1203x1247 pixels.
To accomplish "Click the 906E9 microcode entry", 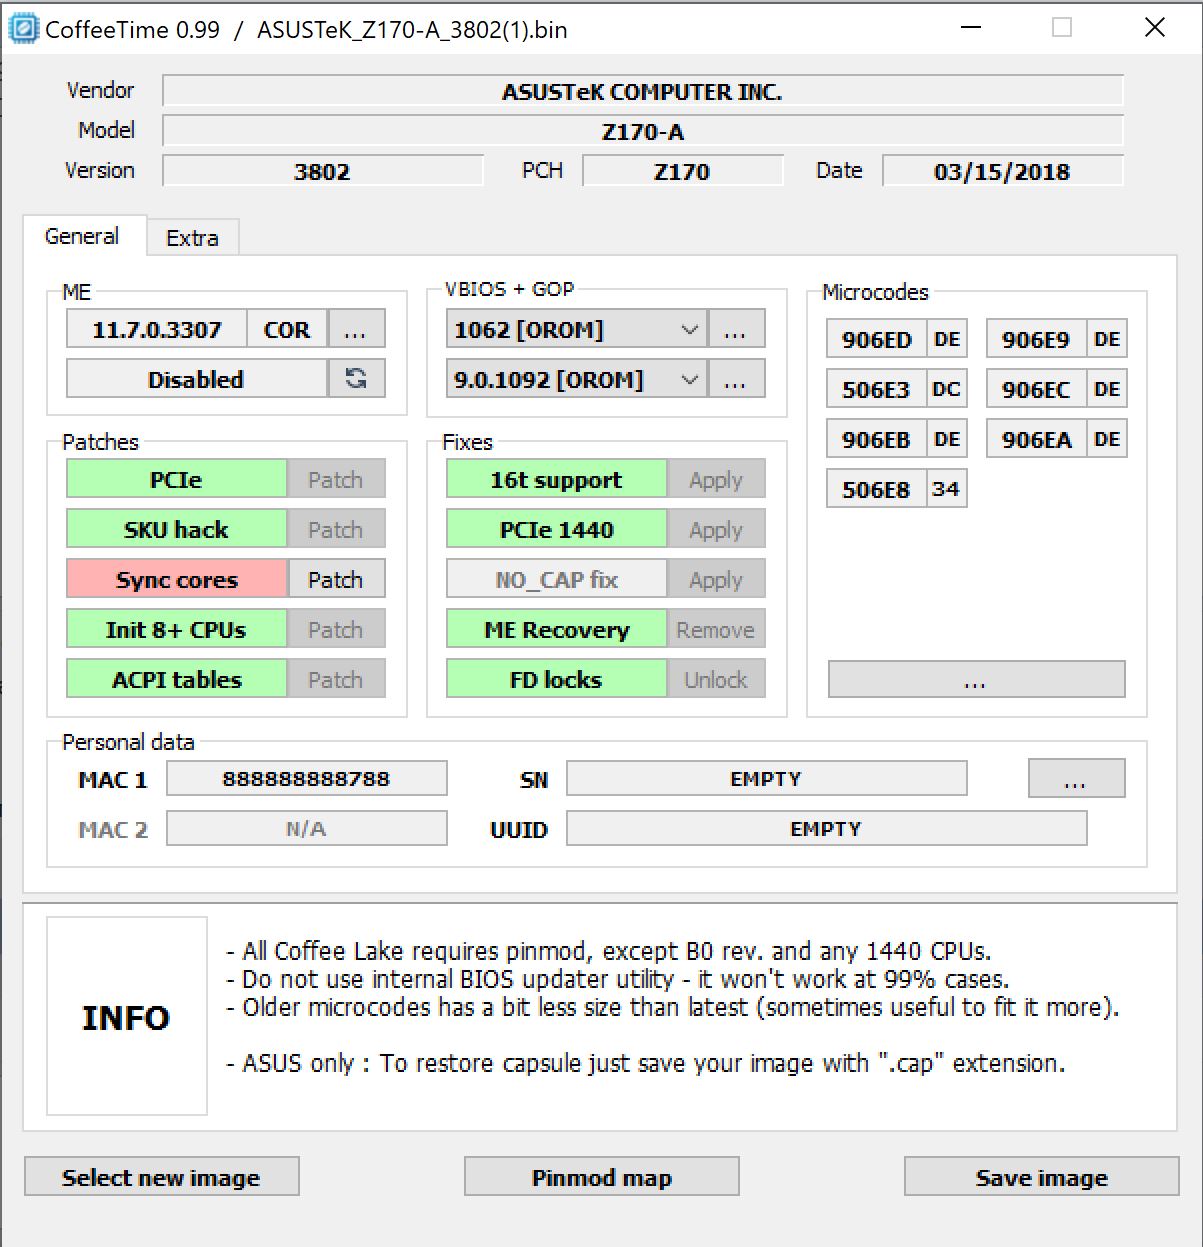I will tap(1037, 339).
